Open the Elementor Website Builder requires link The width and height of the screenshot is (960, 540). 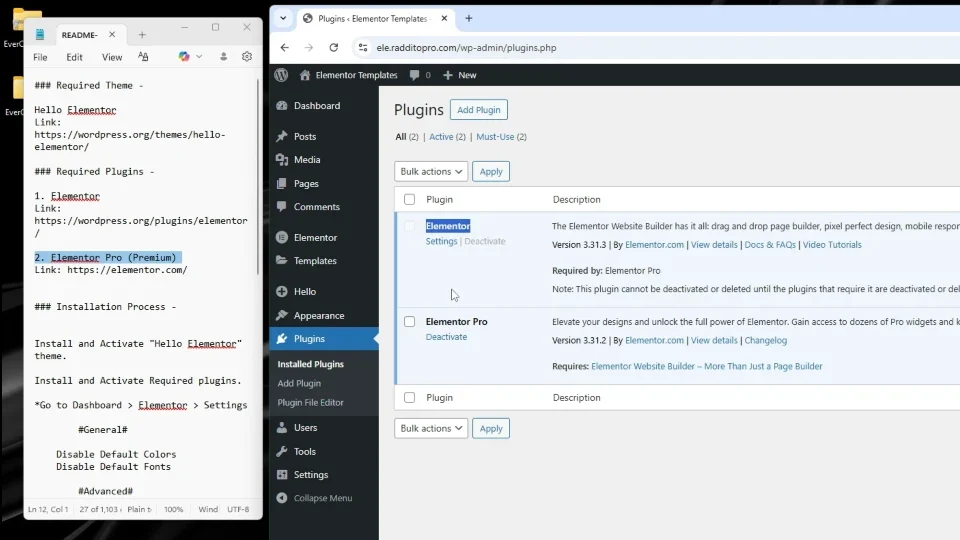click(707, 366)
